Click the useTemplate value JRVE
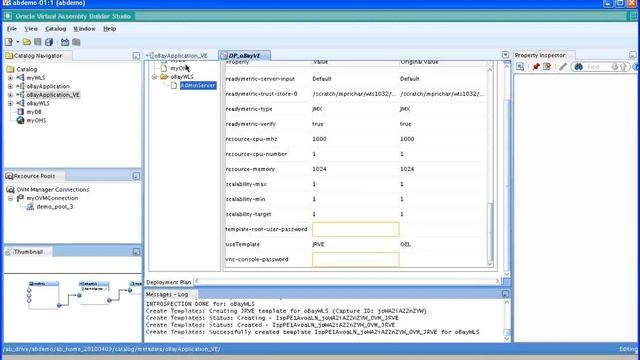The width and height of the screenshot is (640, 360). pos(318,244)
